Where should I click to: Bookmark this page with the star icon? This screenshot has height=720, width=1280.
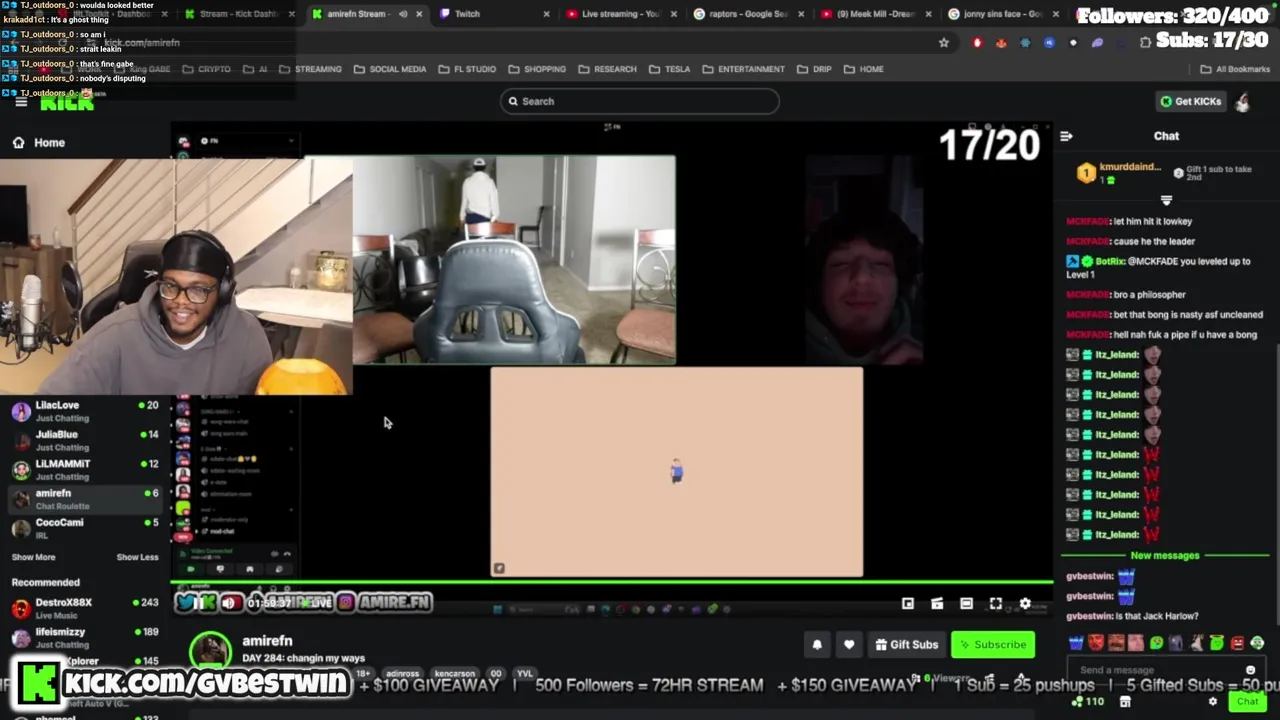point(943,43)
